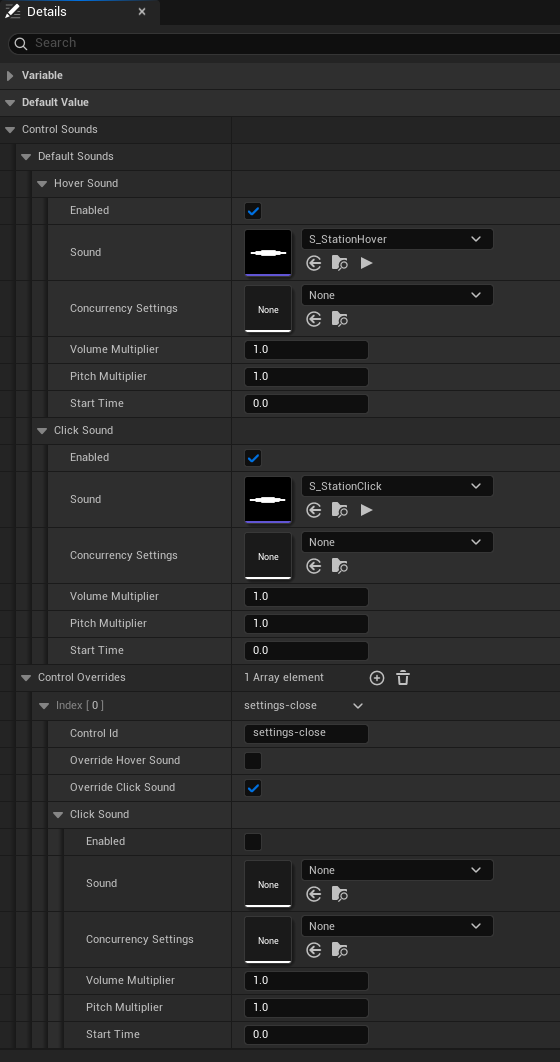The image size is (560, 1062).
Task: Open default Click Sound Concurrency Settings dropdown
Action: 397,543
